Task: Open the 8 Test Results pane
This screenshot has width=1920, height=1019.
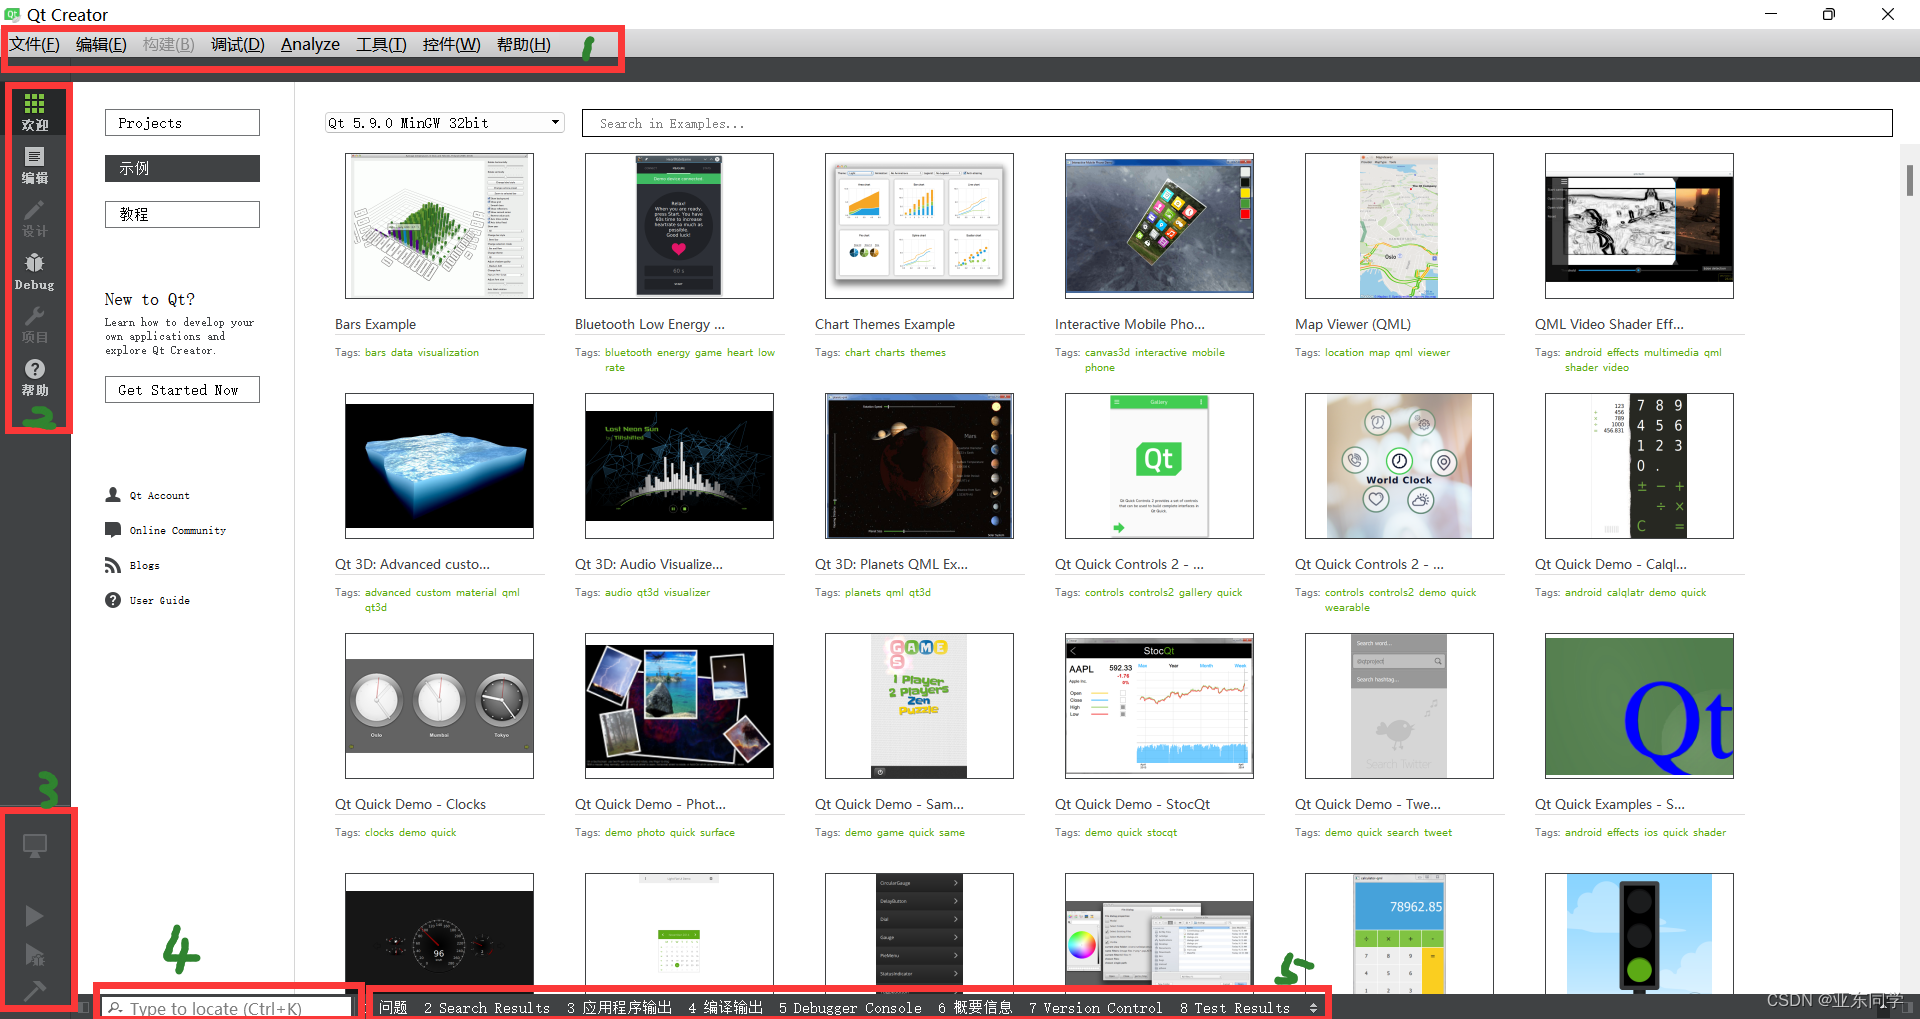Action: (x=1235, y=1008)
